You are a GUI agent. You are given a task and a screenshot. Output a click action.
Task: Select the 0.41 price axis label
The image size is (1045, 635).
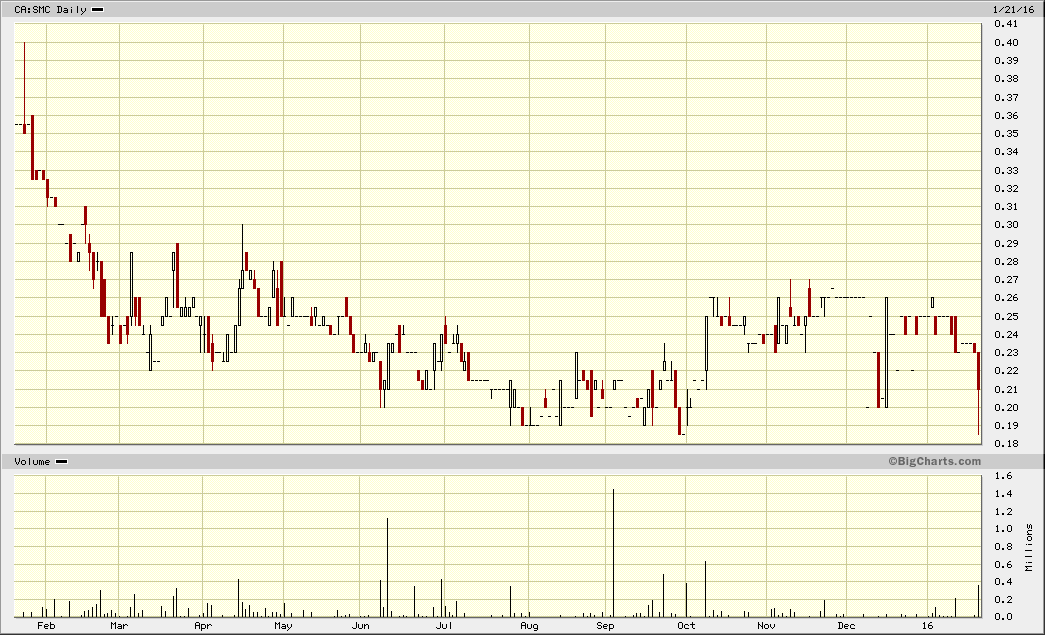[1006, 24]
